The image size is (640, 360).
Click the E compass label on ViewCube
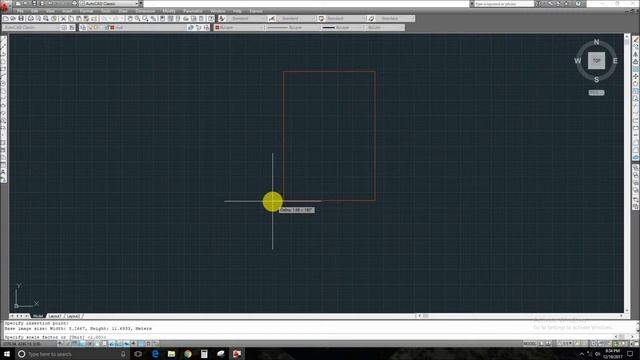point(615,61)
